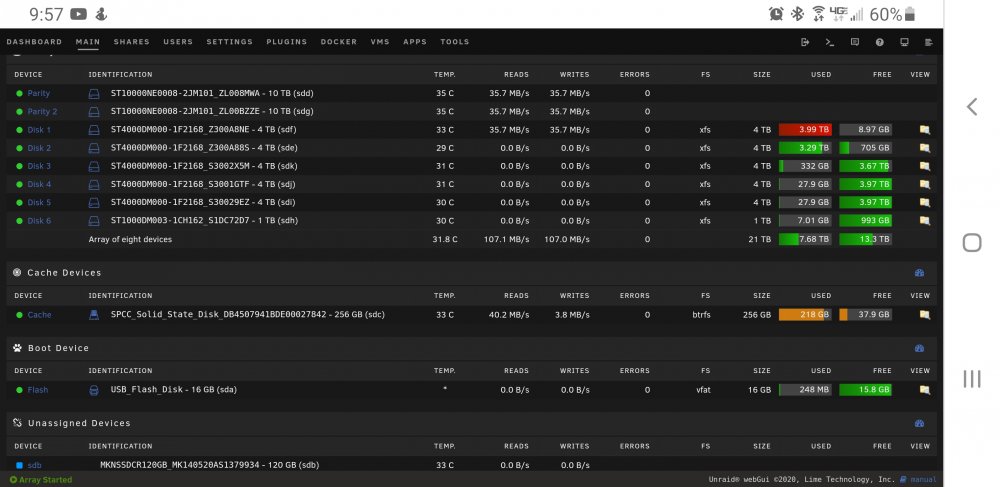Open the Parity device link
The width and height of the screenshot is (1000, 487).
tap(38, 93)
